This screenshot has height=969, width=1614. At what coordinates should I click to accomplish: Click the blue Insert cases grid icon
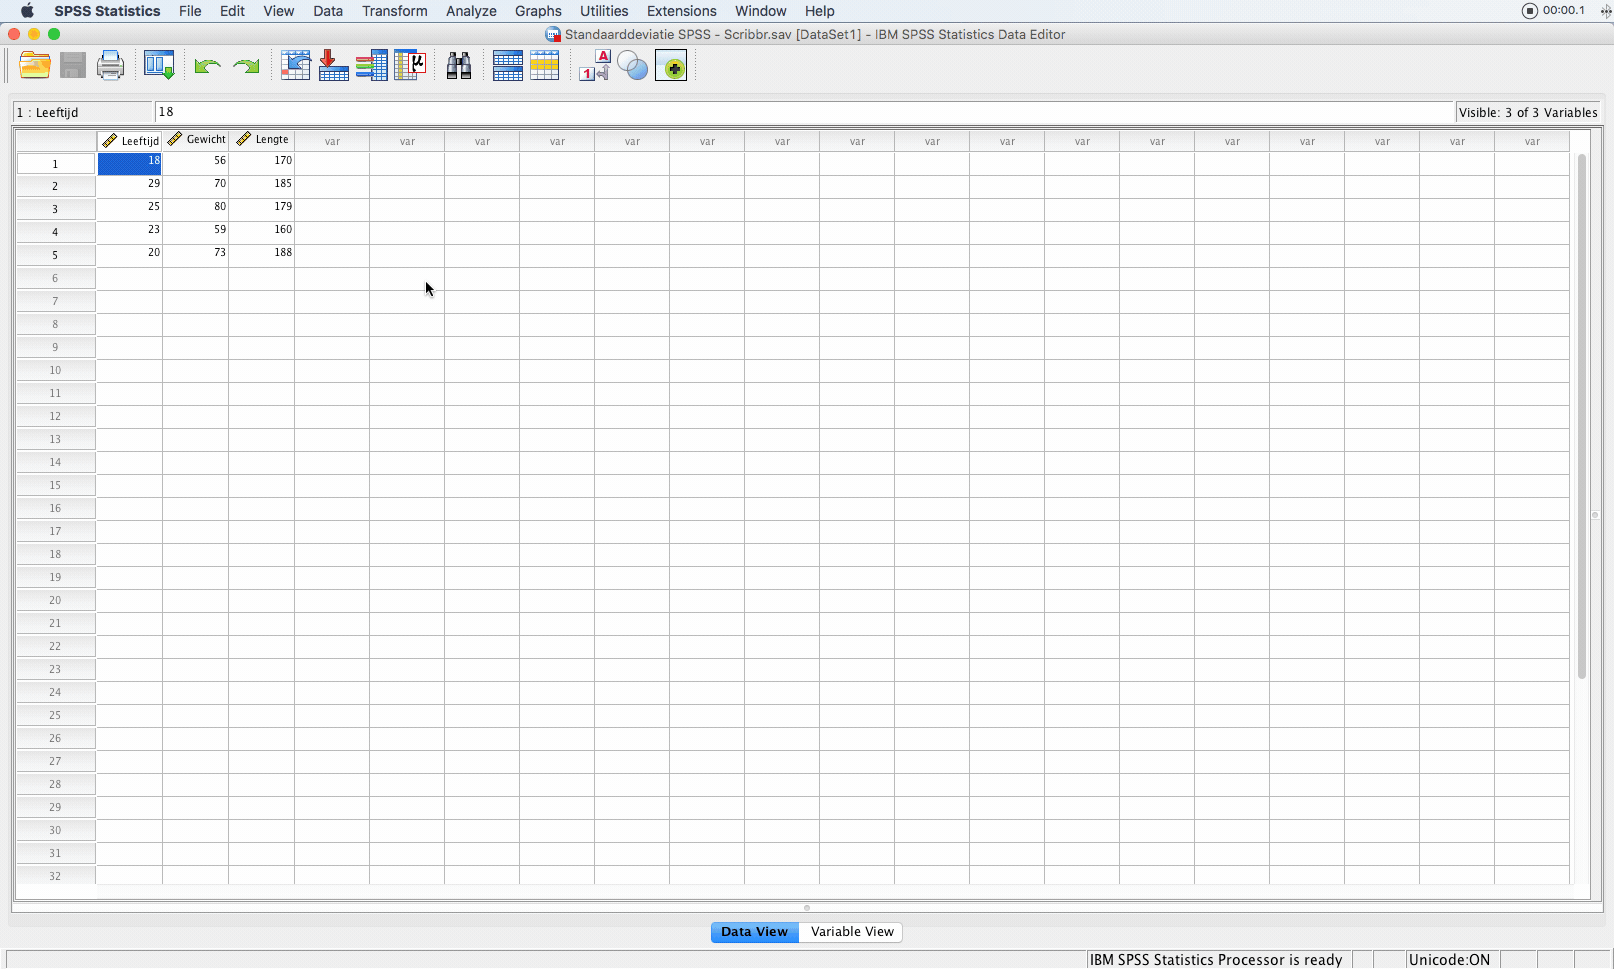click(x=508, y=66)
